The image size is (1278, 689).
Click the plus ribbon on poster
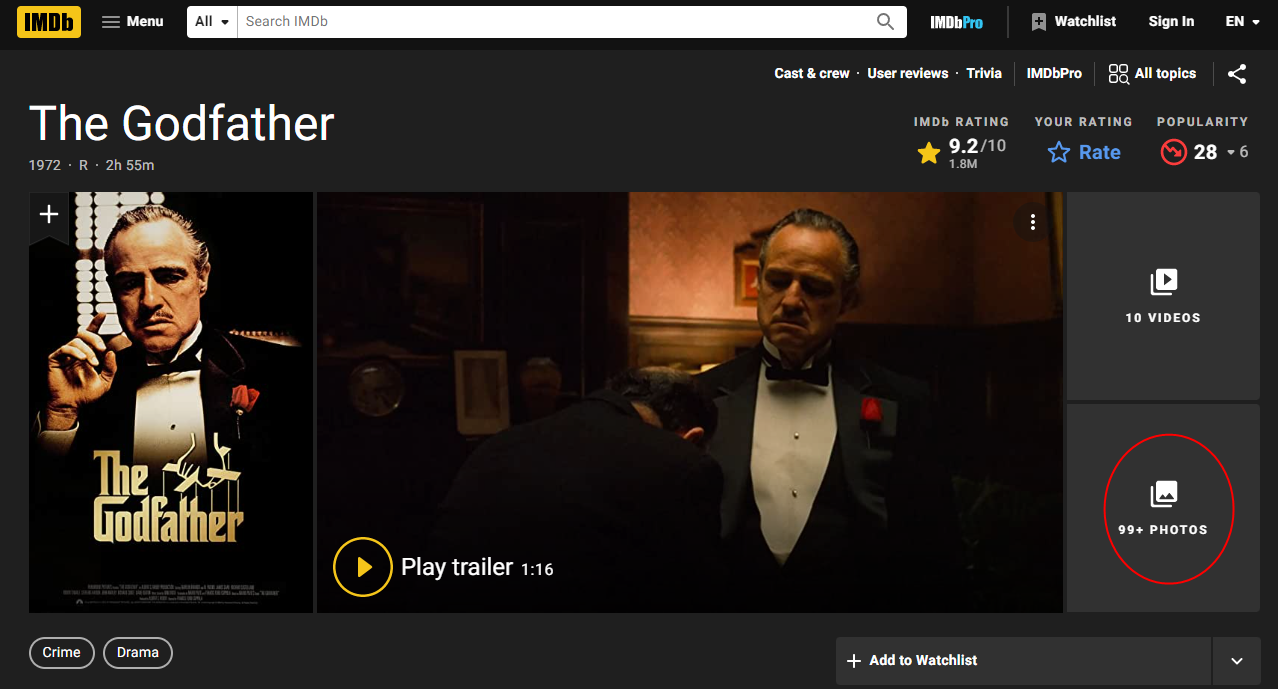pyautogui.click(x=49, y=216)
